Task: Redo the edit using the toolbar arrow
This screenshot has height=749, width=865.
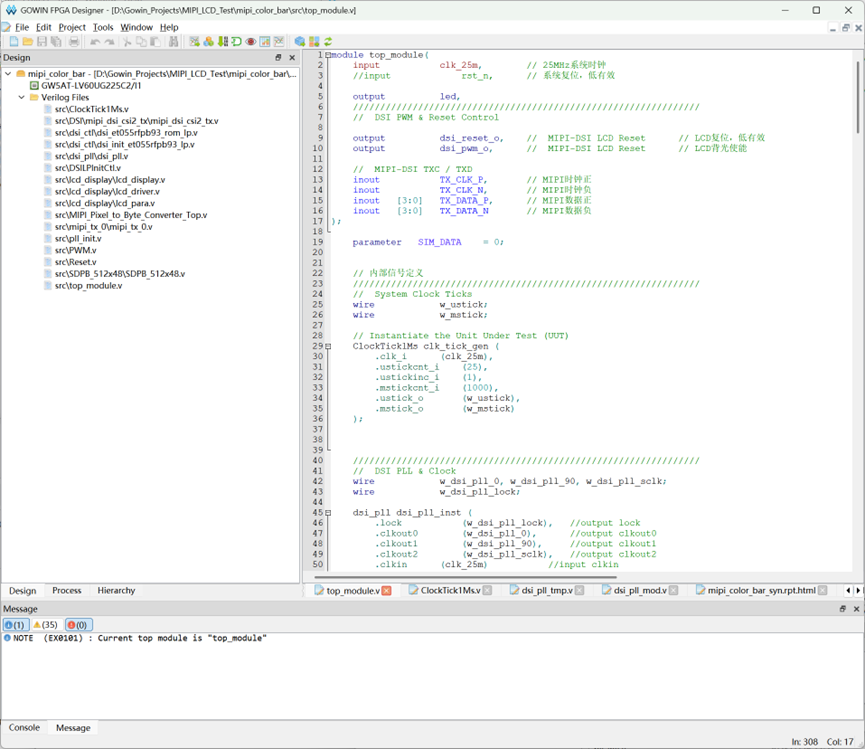Action: 109,42
